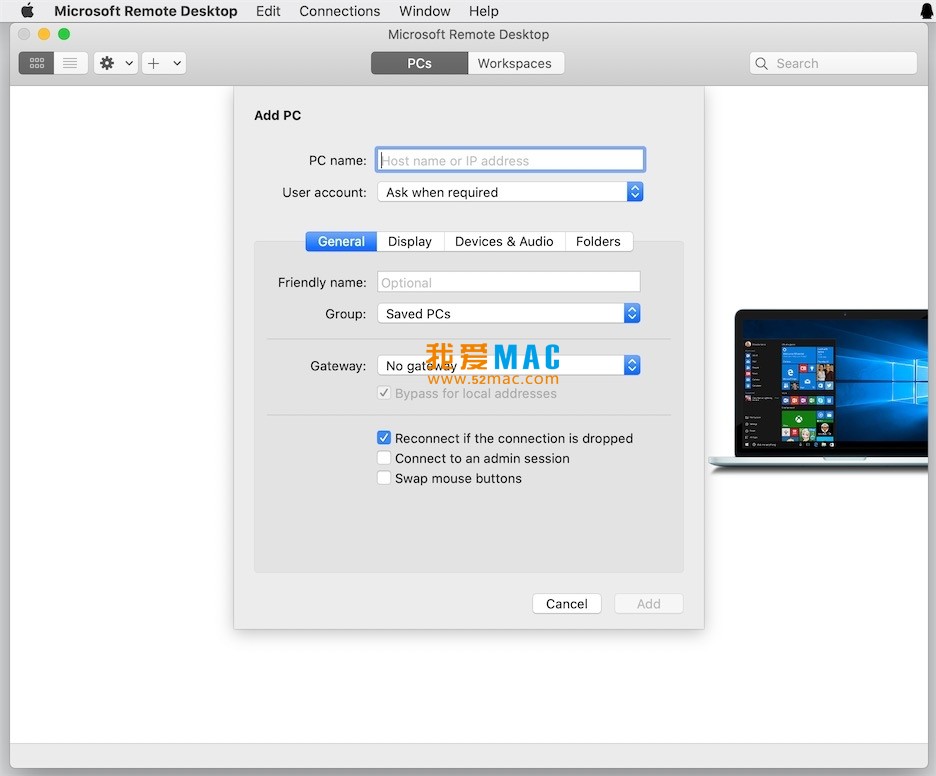Select the Folders tab
The width and height of the screenshot is (936, 776).
pyautogui.click(x=598, y=241)
